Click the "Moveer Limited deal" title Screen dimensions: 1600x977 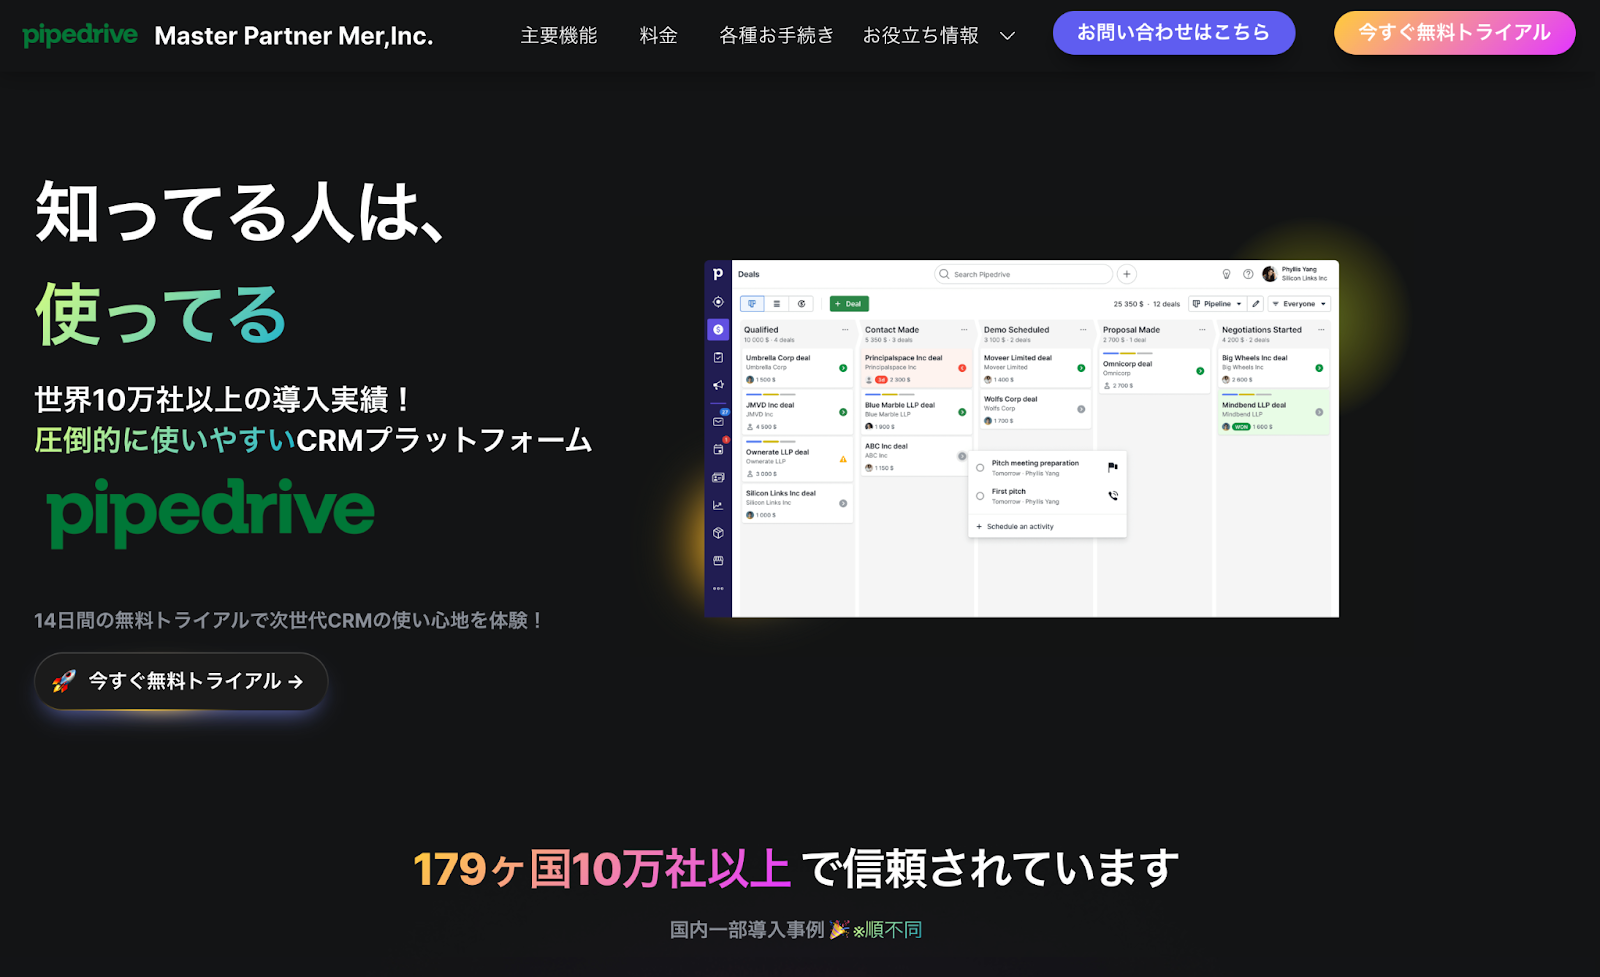coord(1018,358)
